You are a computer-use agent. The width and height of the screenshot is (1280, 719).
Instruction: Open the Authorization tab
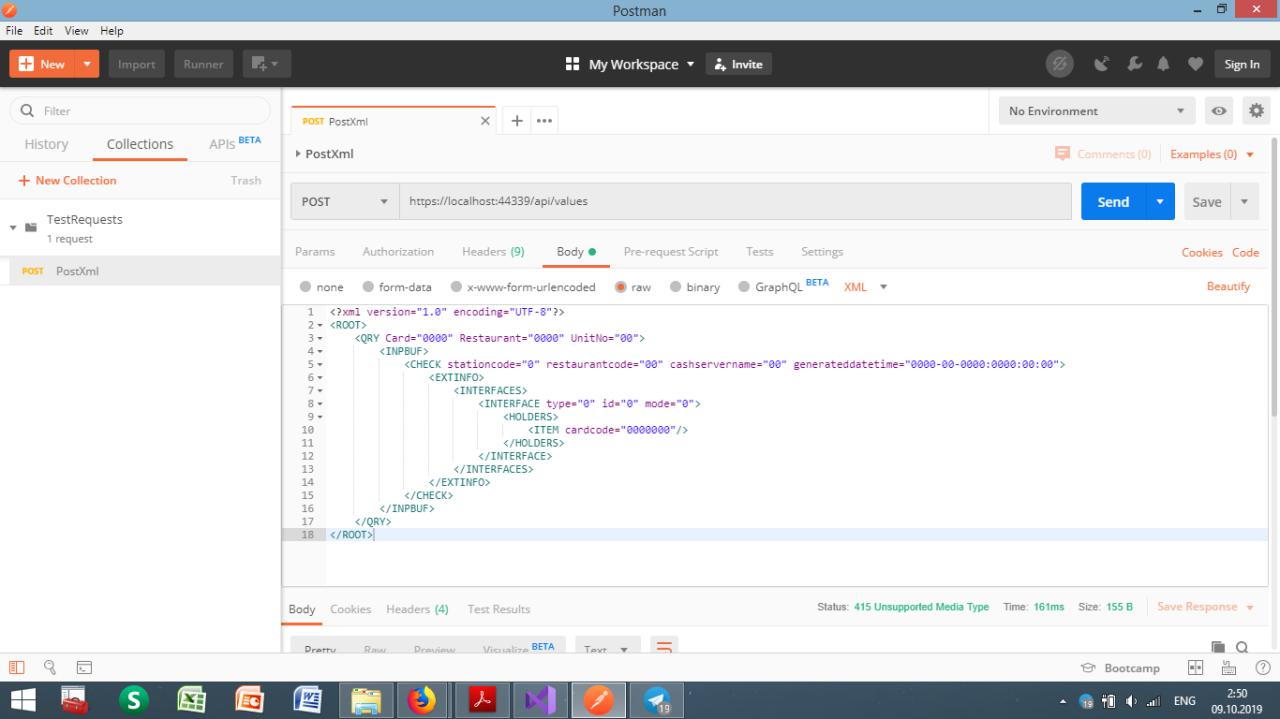point(398,251)
